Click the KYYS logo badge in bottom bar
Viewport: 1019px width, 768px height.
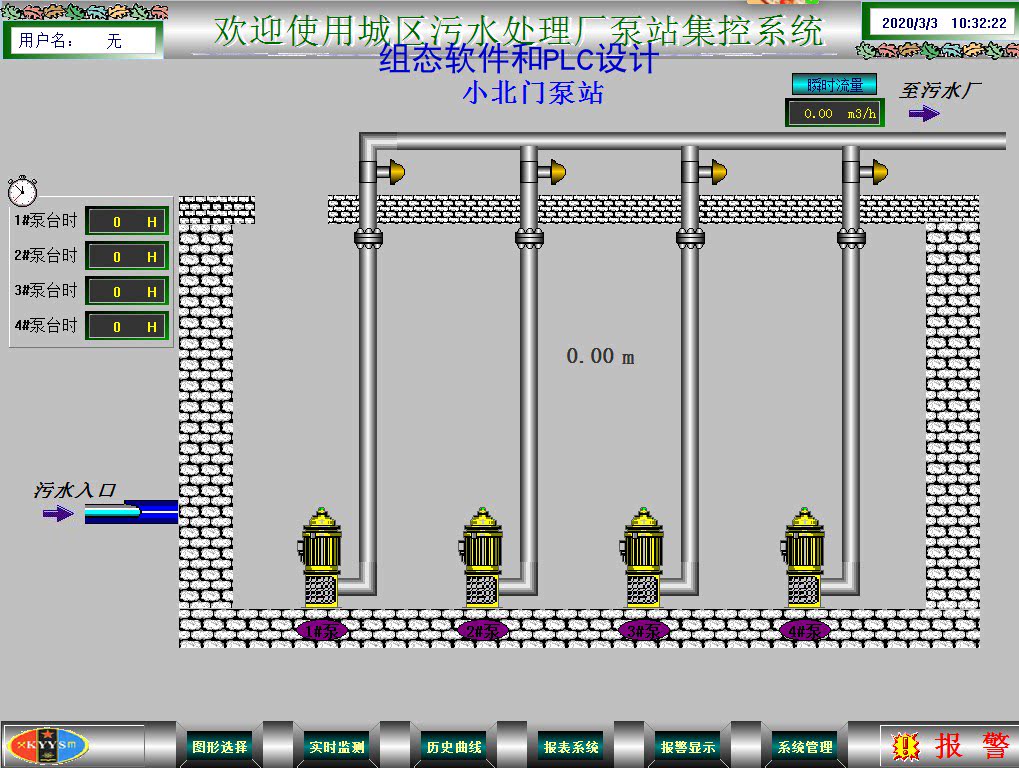(47, 745)
